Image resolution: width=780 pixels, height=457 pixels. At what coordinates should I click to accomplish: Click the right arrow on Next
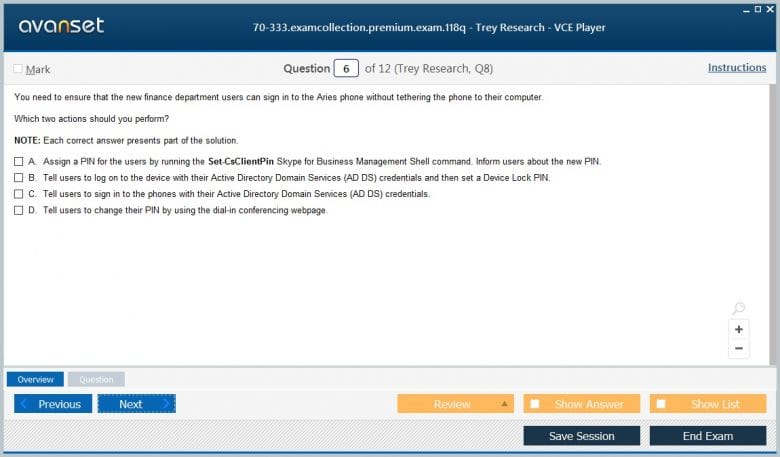point(166,404)
